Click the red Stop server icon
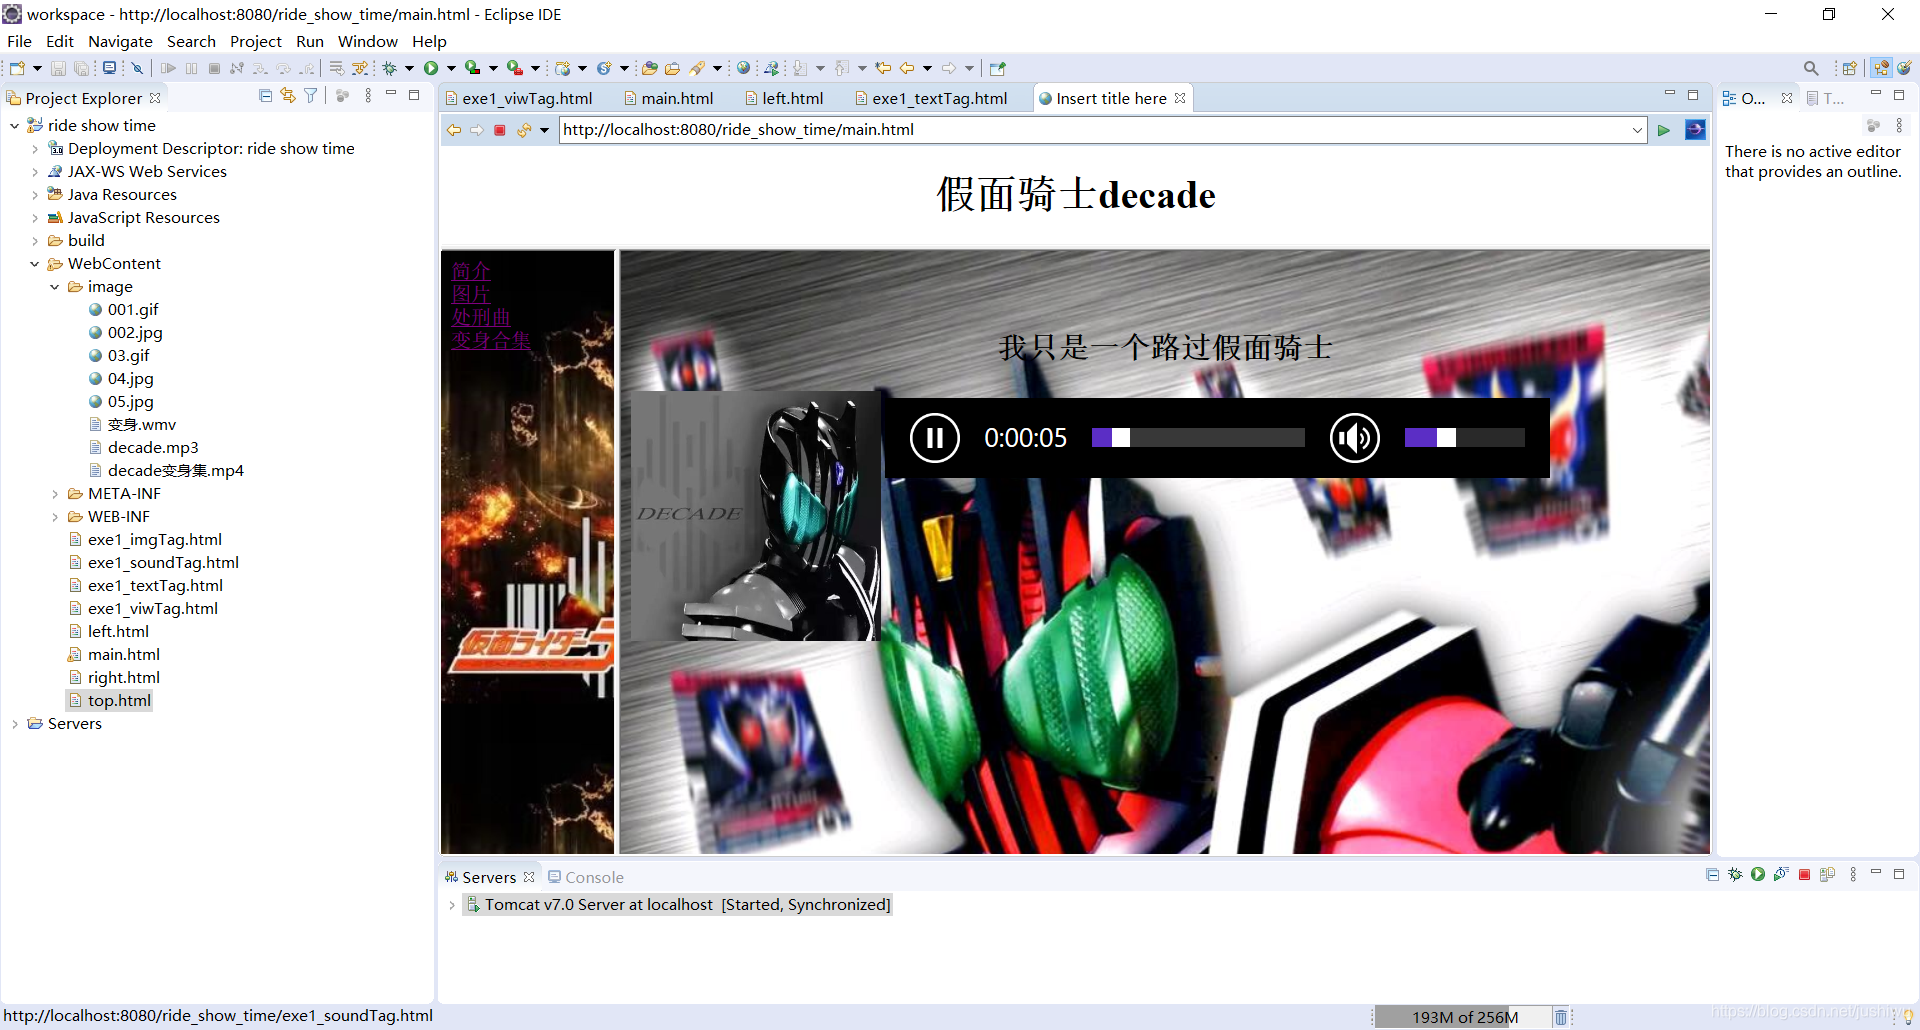This screenshot has width=1920, height=1030. tap(1805, 875)
